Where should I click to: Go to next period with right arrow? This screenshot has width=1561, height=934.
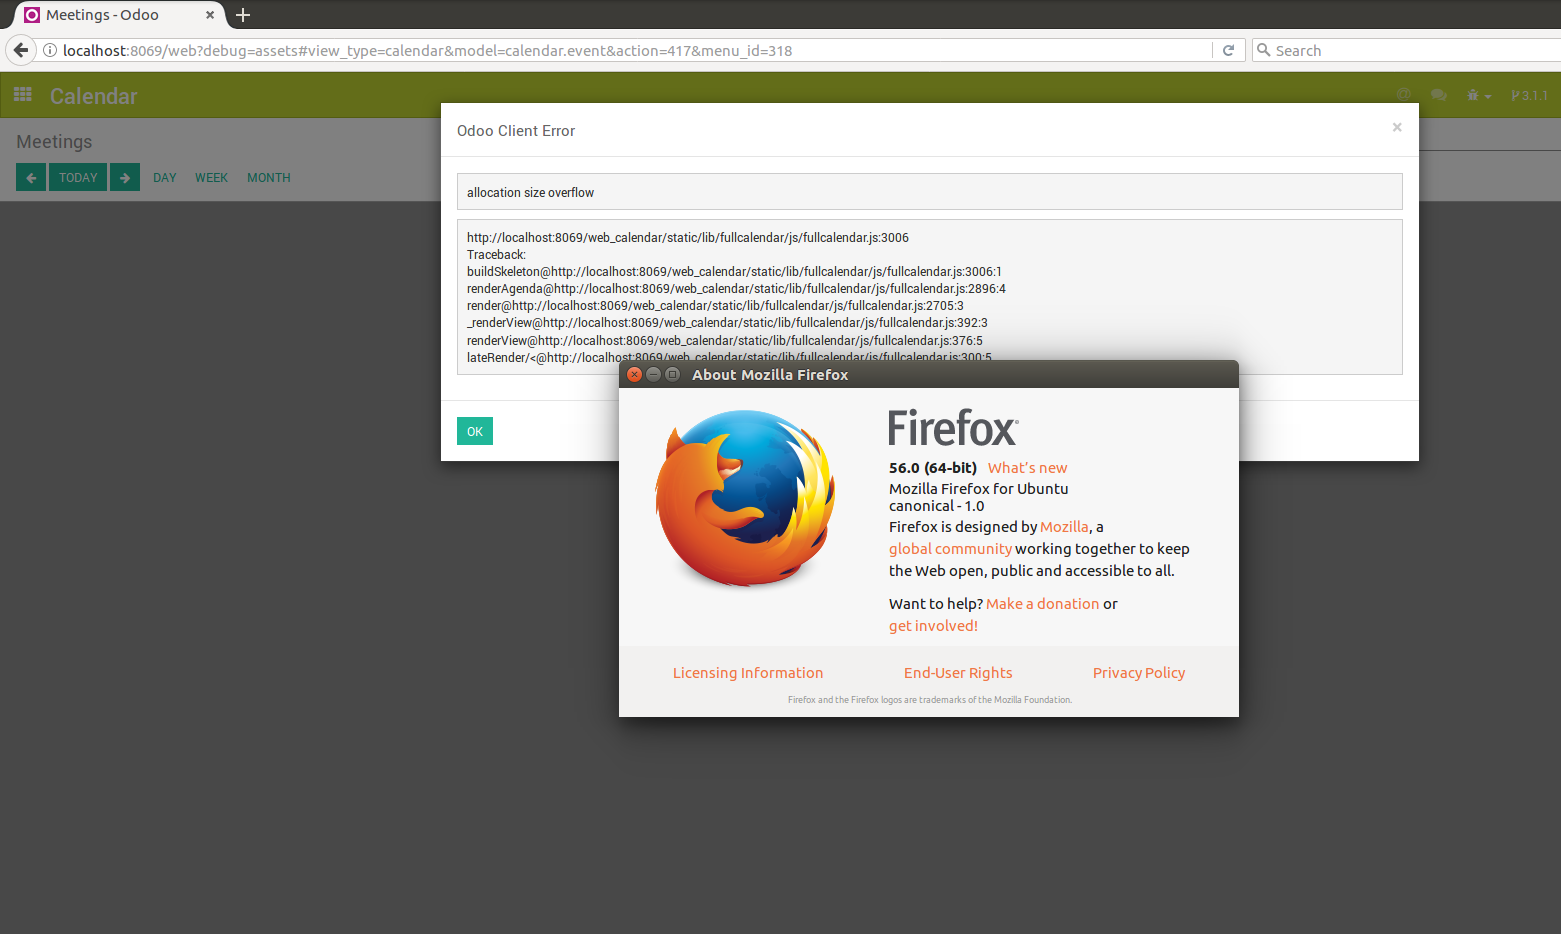click(x=124, y=177)
